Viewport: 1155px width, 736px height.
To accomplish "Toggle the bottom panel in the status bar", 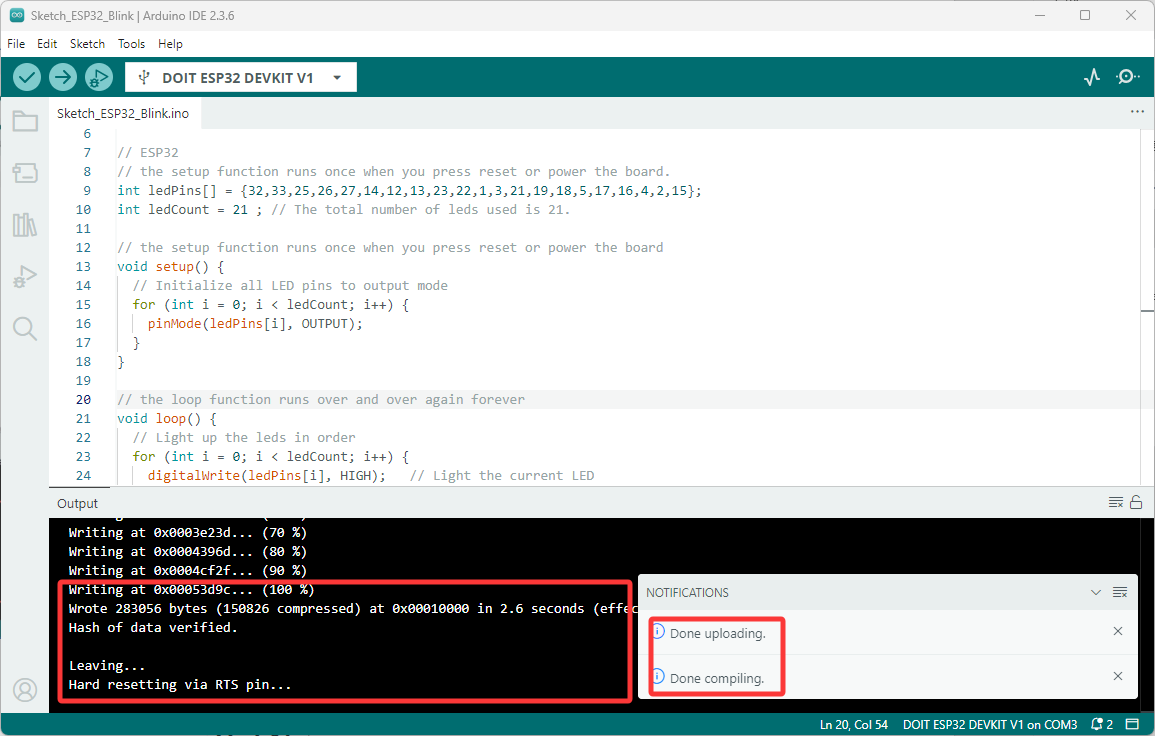I will tap(1132, 724).
